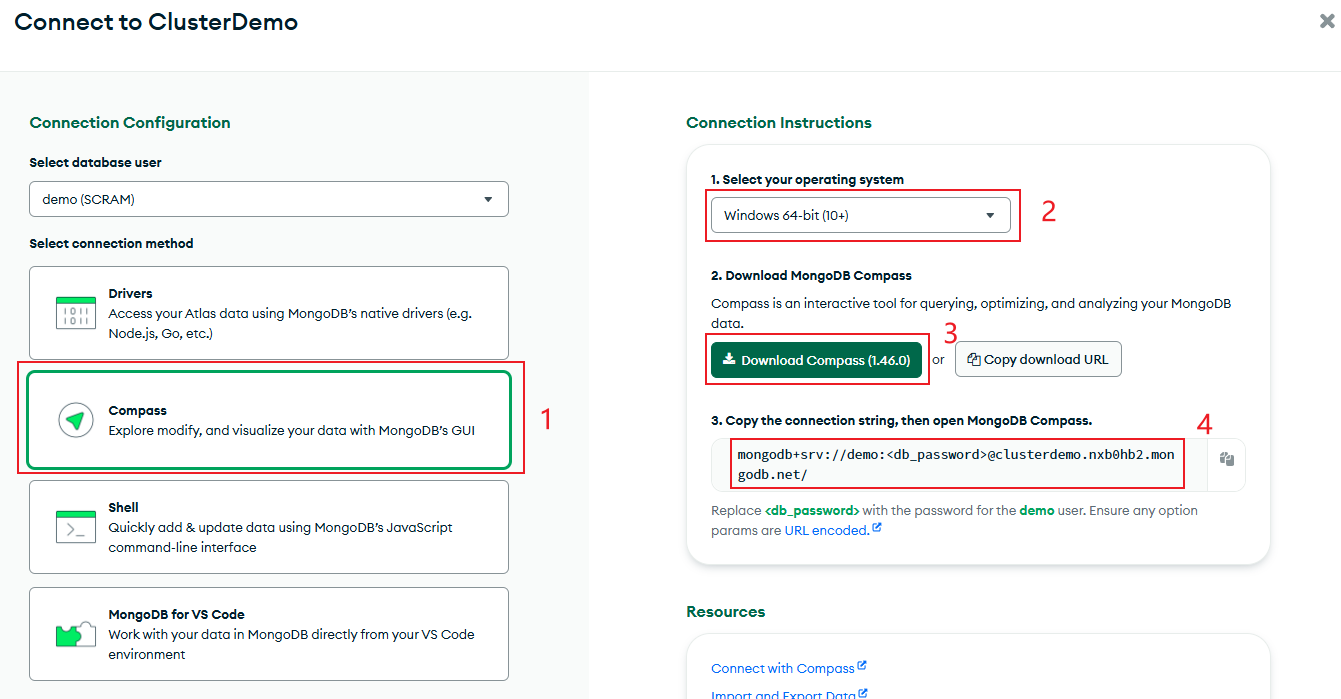Copy the connection string with the clipboard icon
1341x699 pixels.
(x=1227, y=460)
